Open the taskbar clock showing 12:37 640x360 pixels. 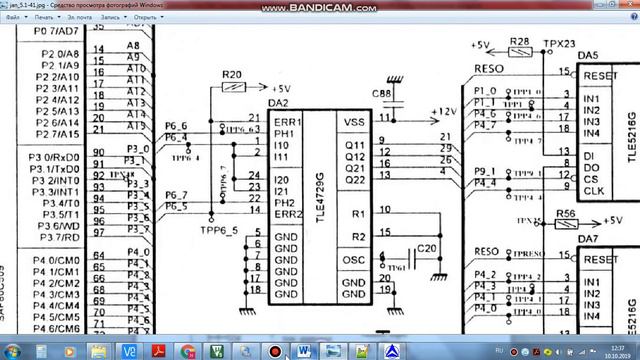(x=618, y=352)
